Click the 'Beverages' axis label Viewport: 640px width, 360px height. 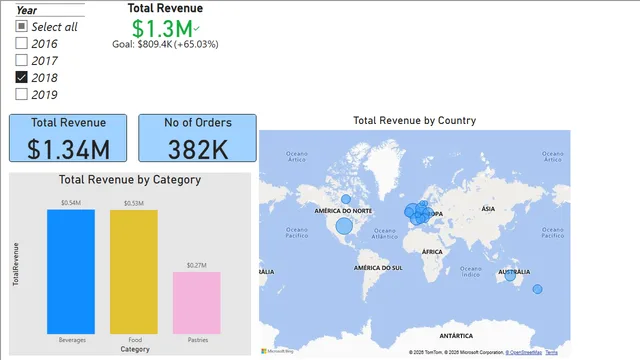click(72, 340)
